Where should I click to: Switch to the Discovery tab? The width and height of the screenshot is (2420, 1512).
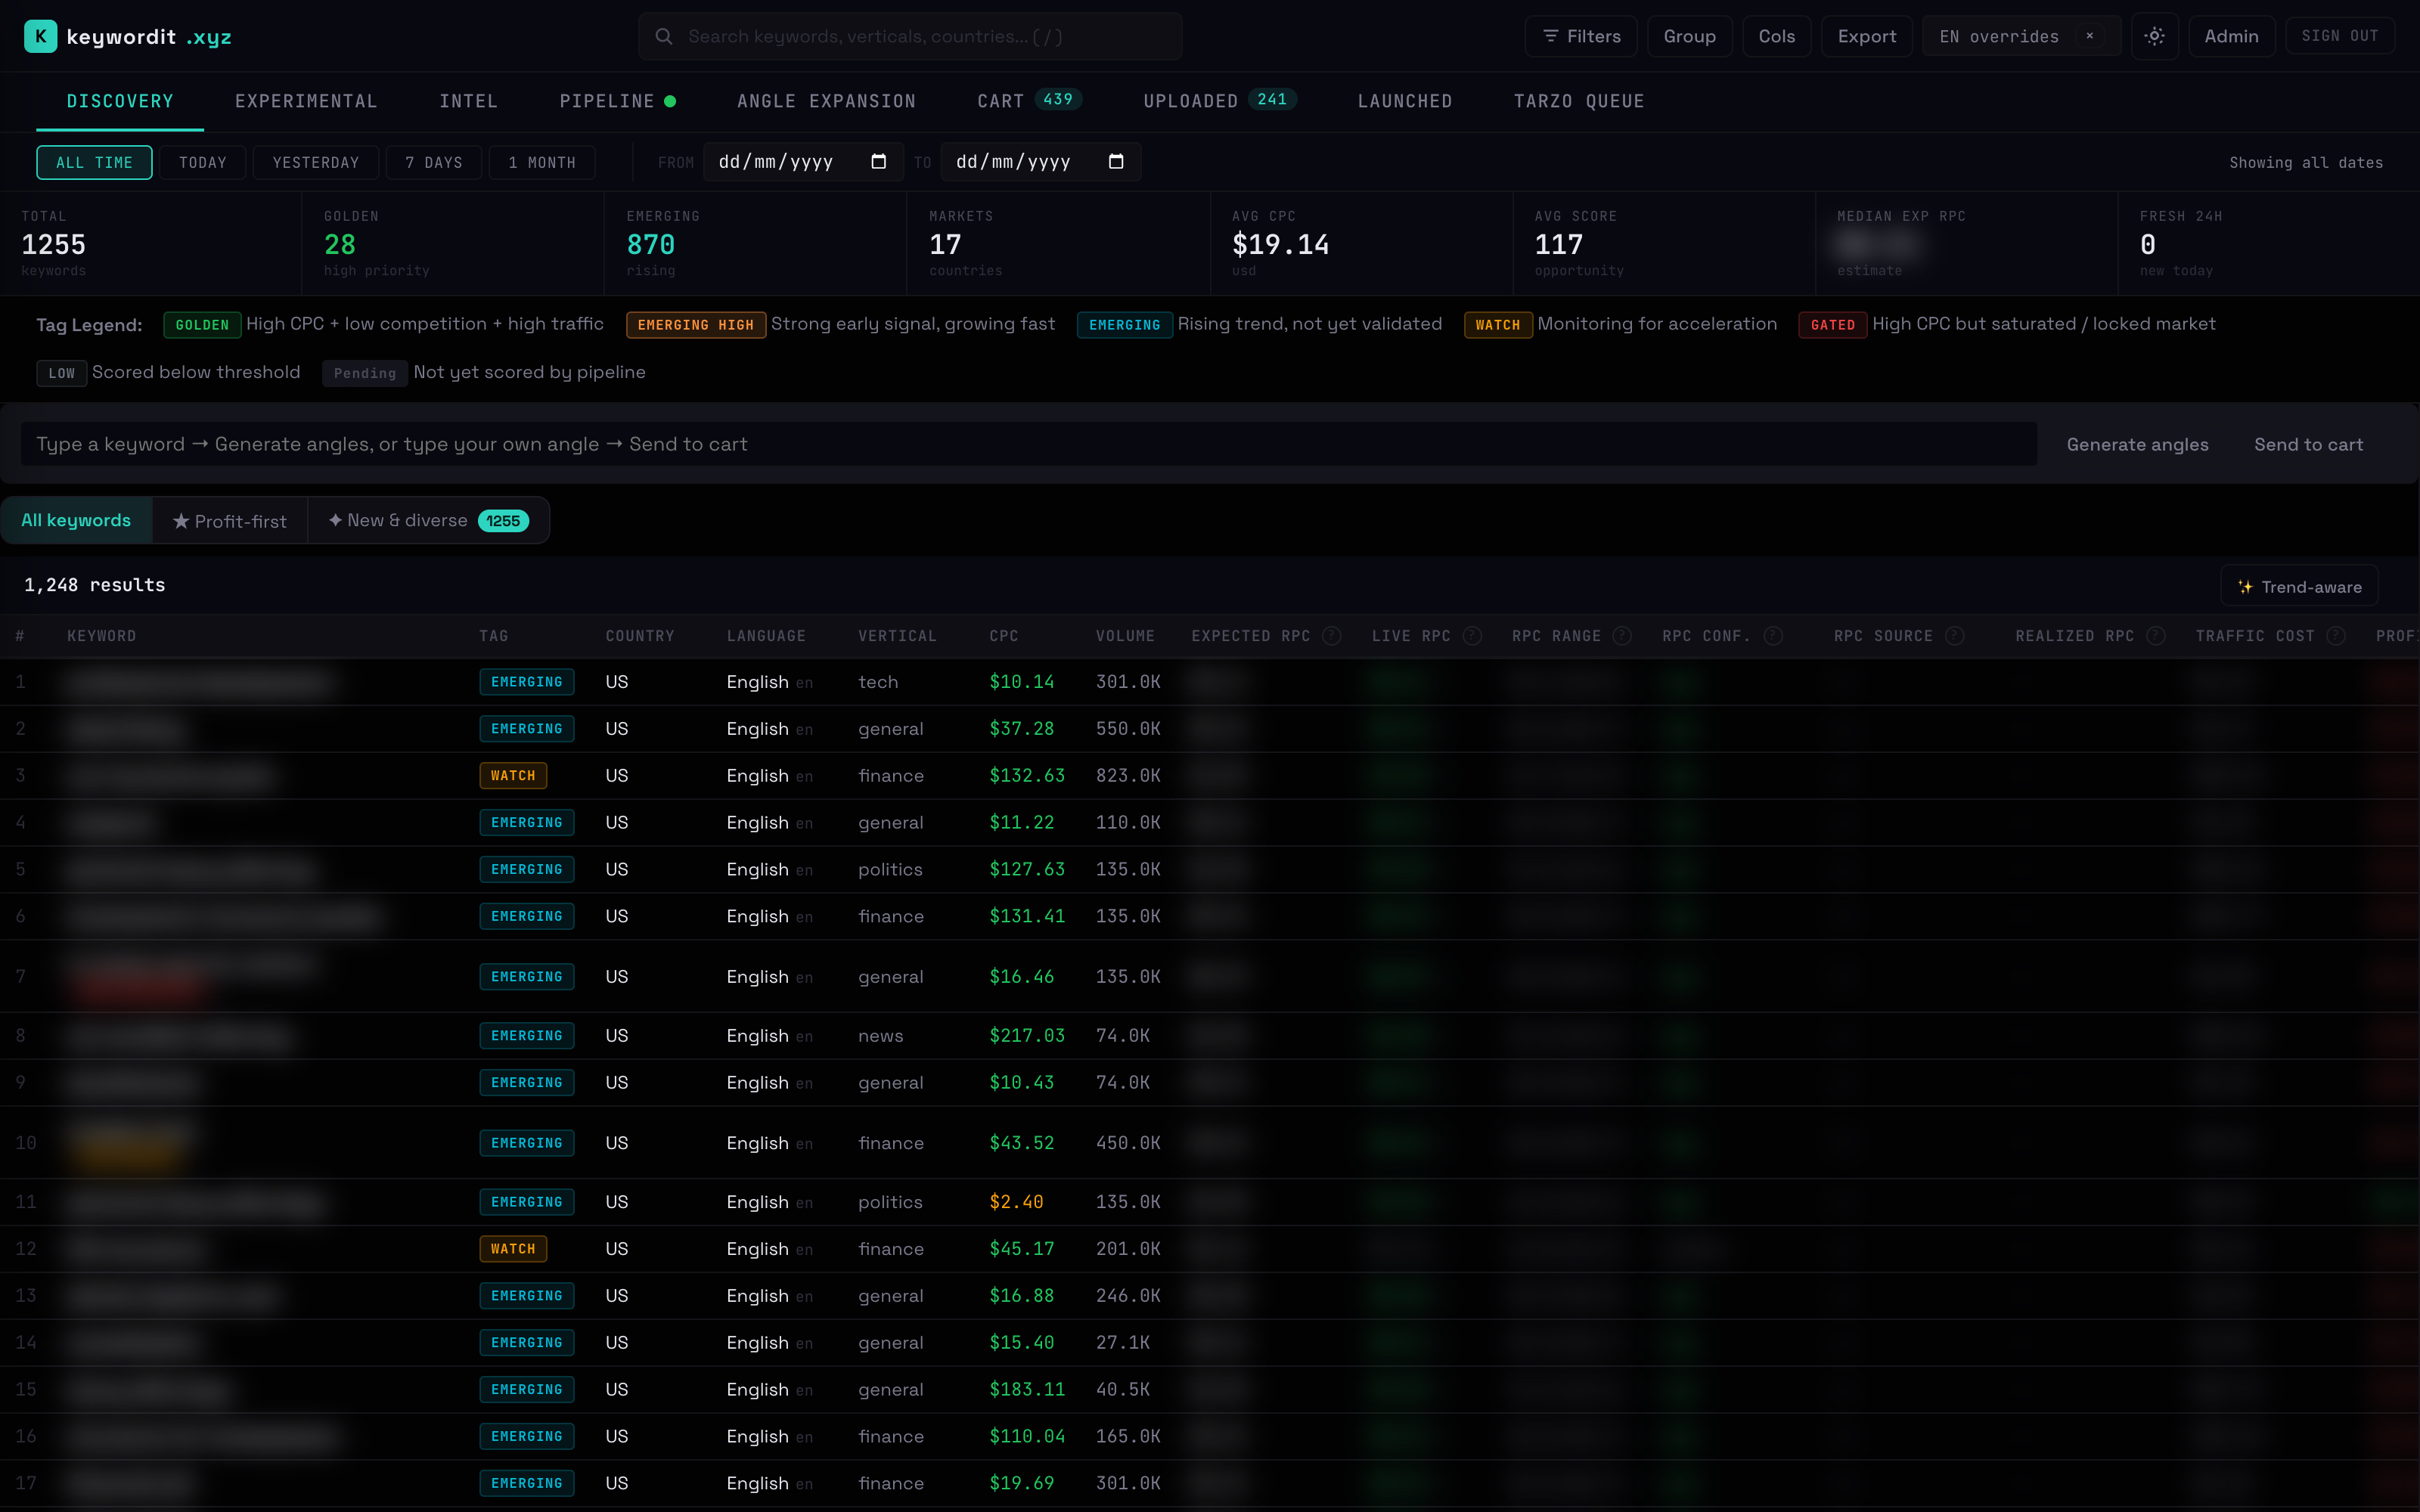[120, 101]
